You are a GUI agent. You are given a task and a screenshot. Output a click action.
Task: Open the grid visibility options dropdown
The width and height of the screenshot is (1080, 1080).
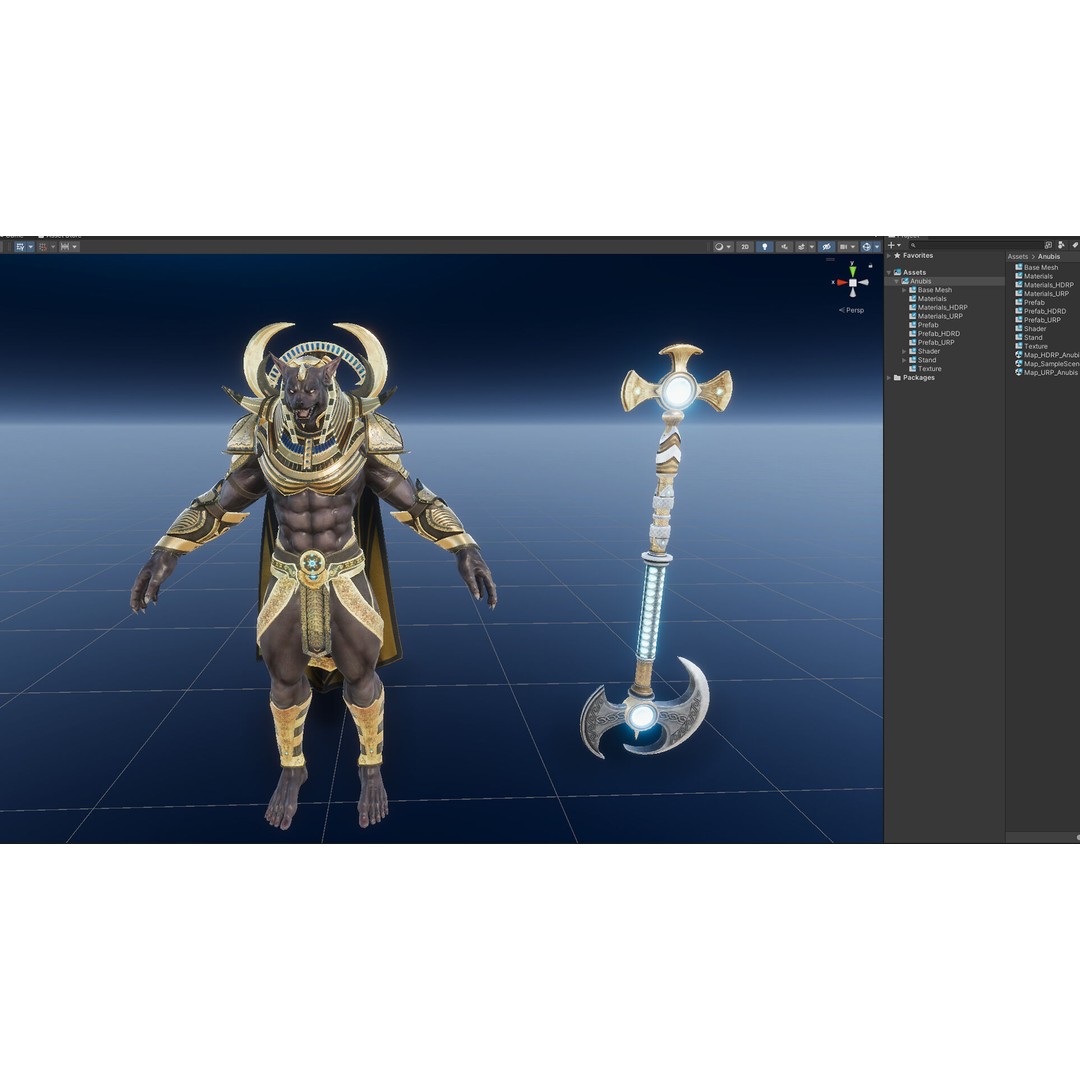30,247
